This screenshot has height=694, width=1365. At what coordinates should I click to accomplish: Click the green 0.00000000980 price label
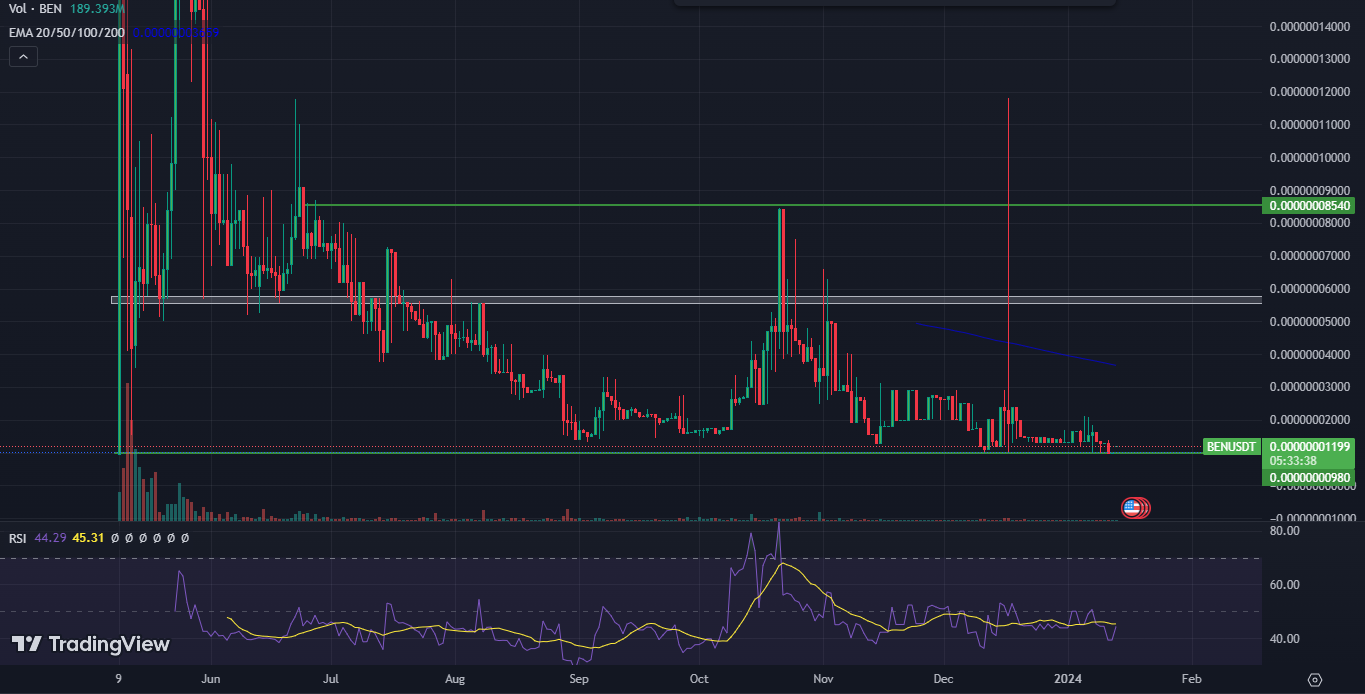click(x=1310, y=477)
